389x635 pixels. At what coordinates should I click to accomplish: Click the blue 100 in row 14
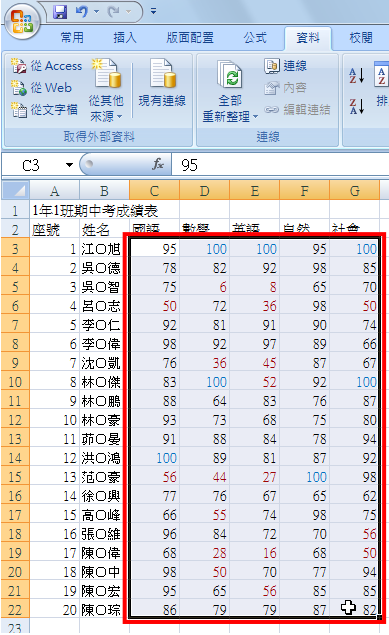(x=154, y=458)
